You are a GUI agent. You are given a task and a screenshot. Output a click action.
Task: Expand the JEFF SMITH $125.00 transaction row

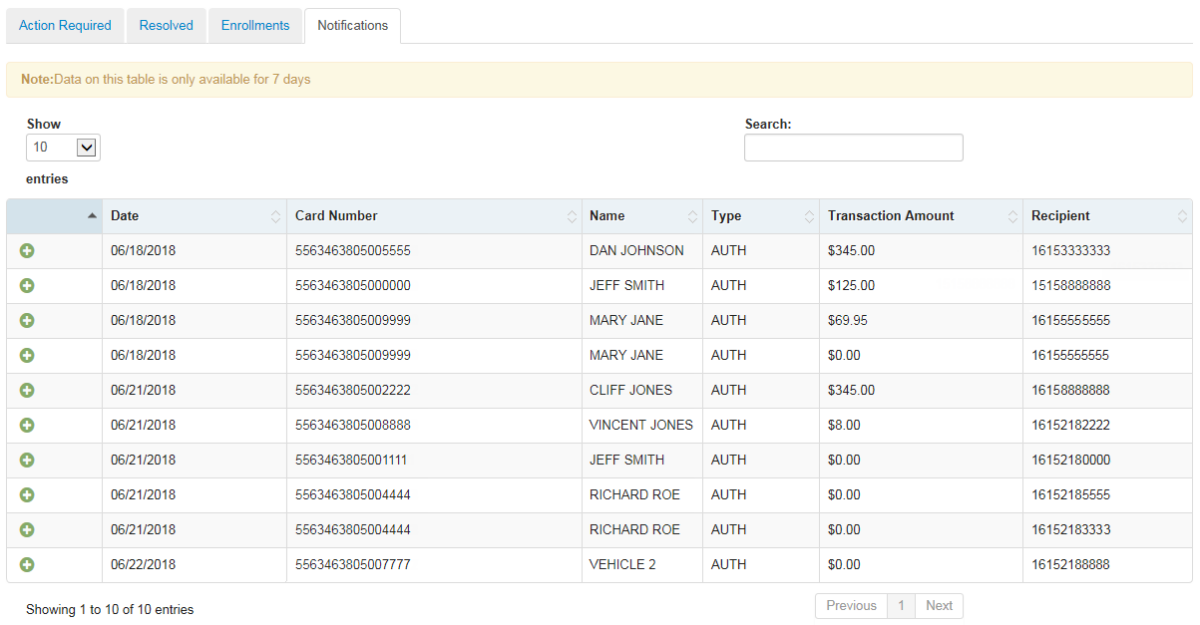coord(27,286)
